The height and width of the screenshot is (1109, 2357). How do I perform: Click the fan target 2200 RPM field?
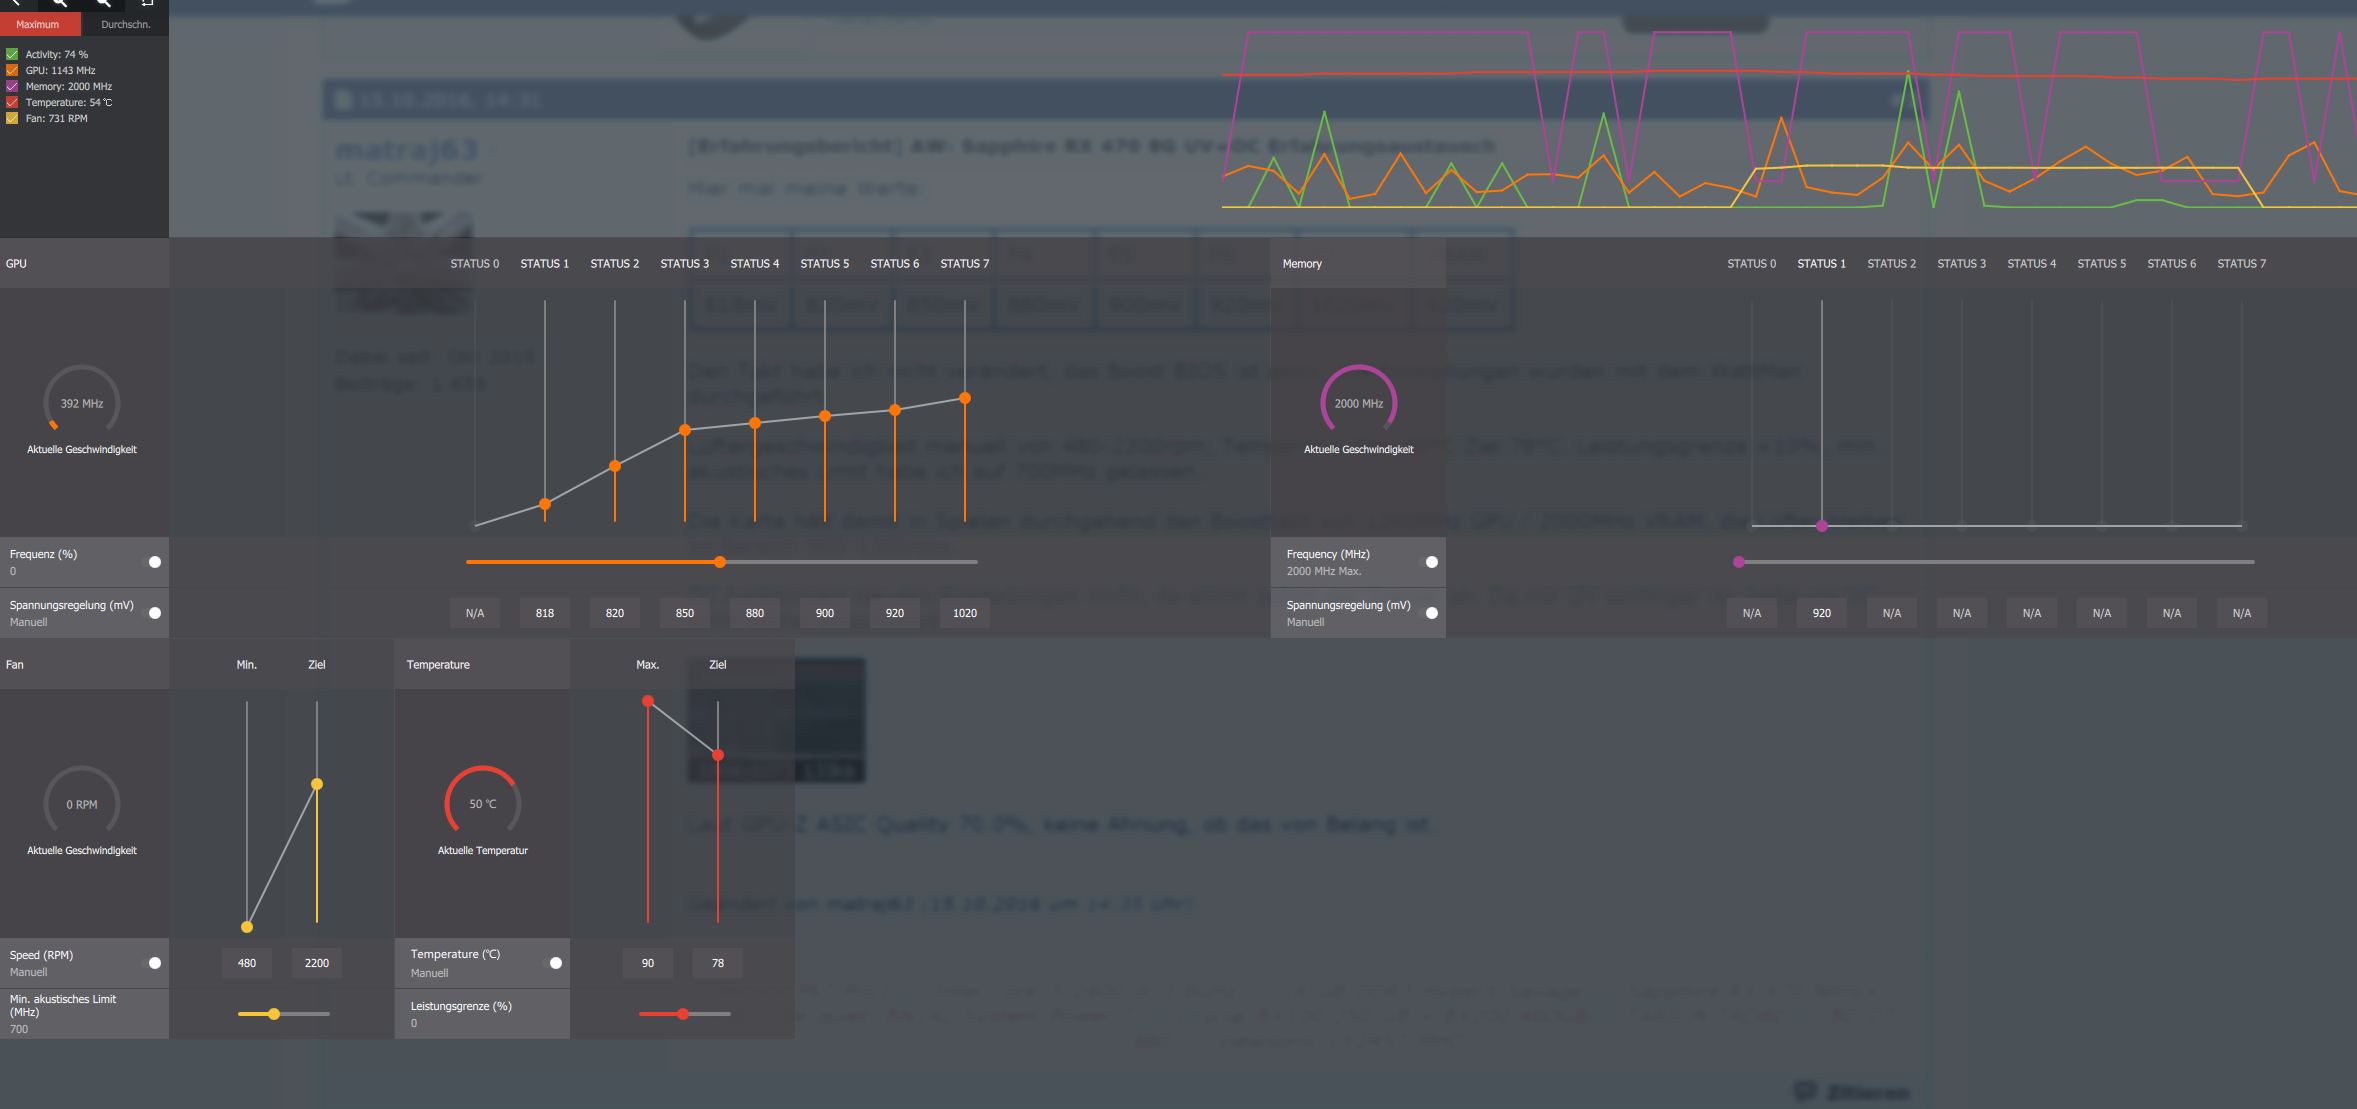click(x=316, y=963)
